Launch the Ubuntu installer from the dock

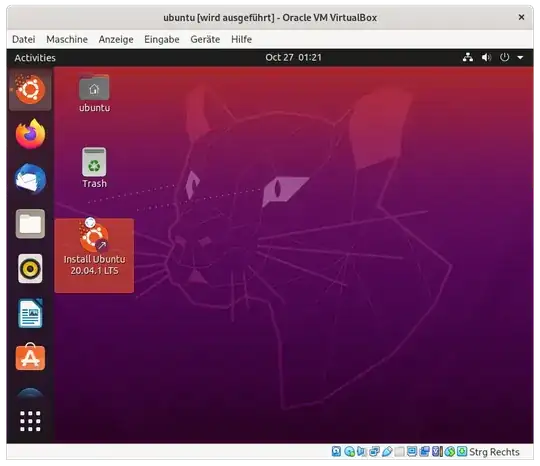tap(30, 90)
